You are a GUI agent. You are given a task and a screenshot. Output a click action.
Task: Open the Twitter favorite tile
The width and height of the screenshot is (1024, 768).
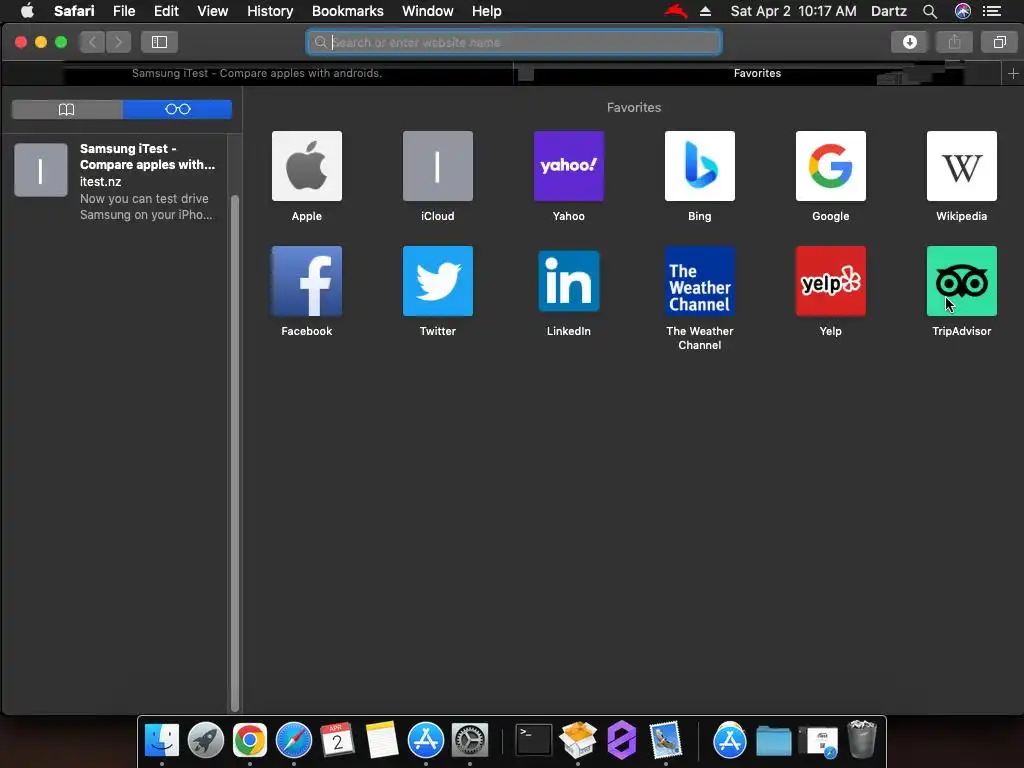coord(438,281)
